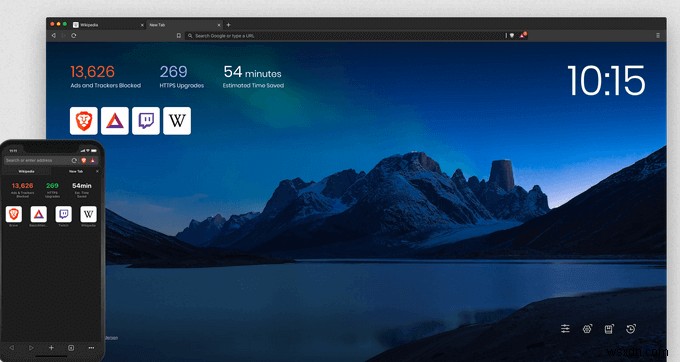Reload the page in desktop browser
Image resolution: width=680 pixels, height=362 pixels.
tap(74, 36)
